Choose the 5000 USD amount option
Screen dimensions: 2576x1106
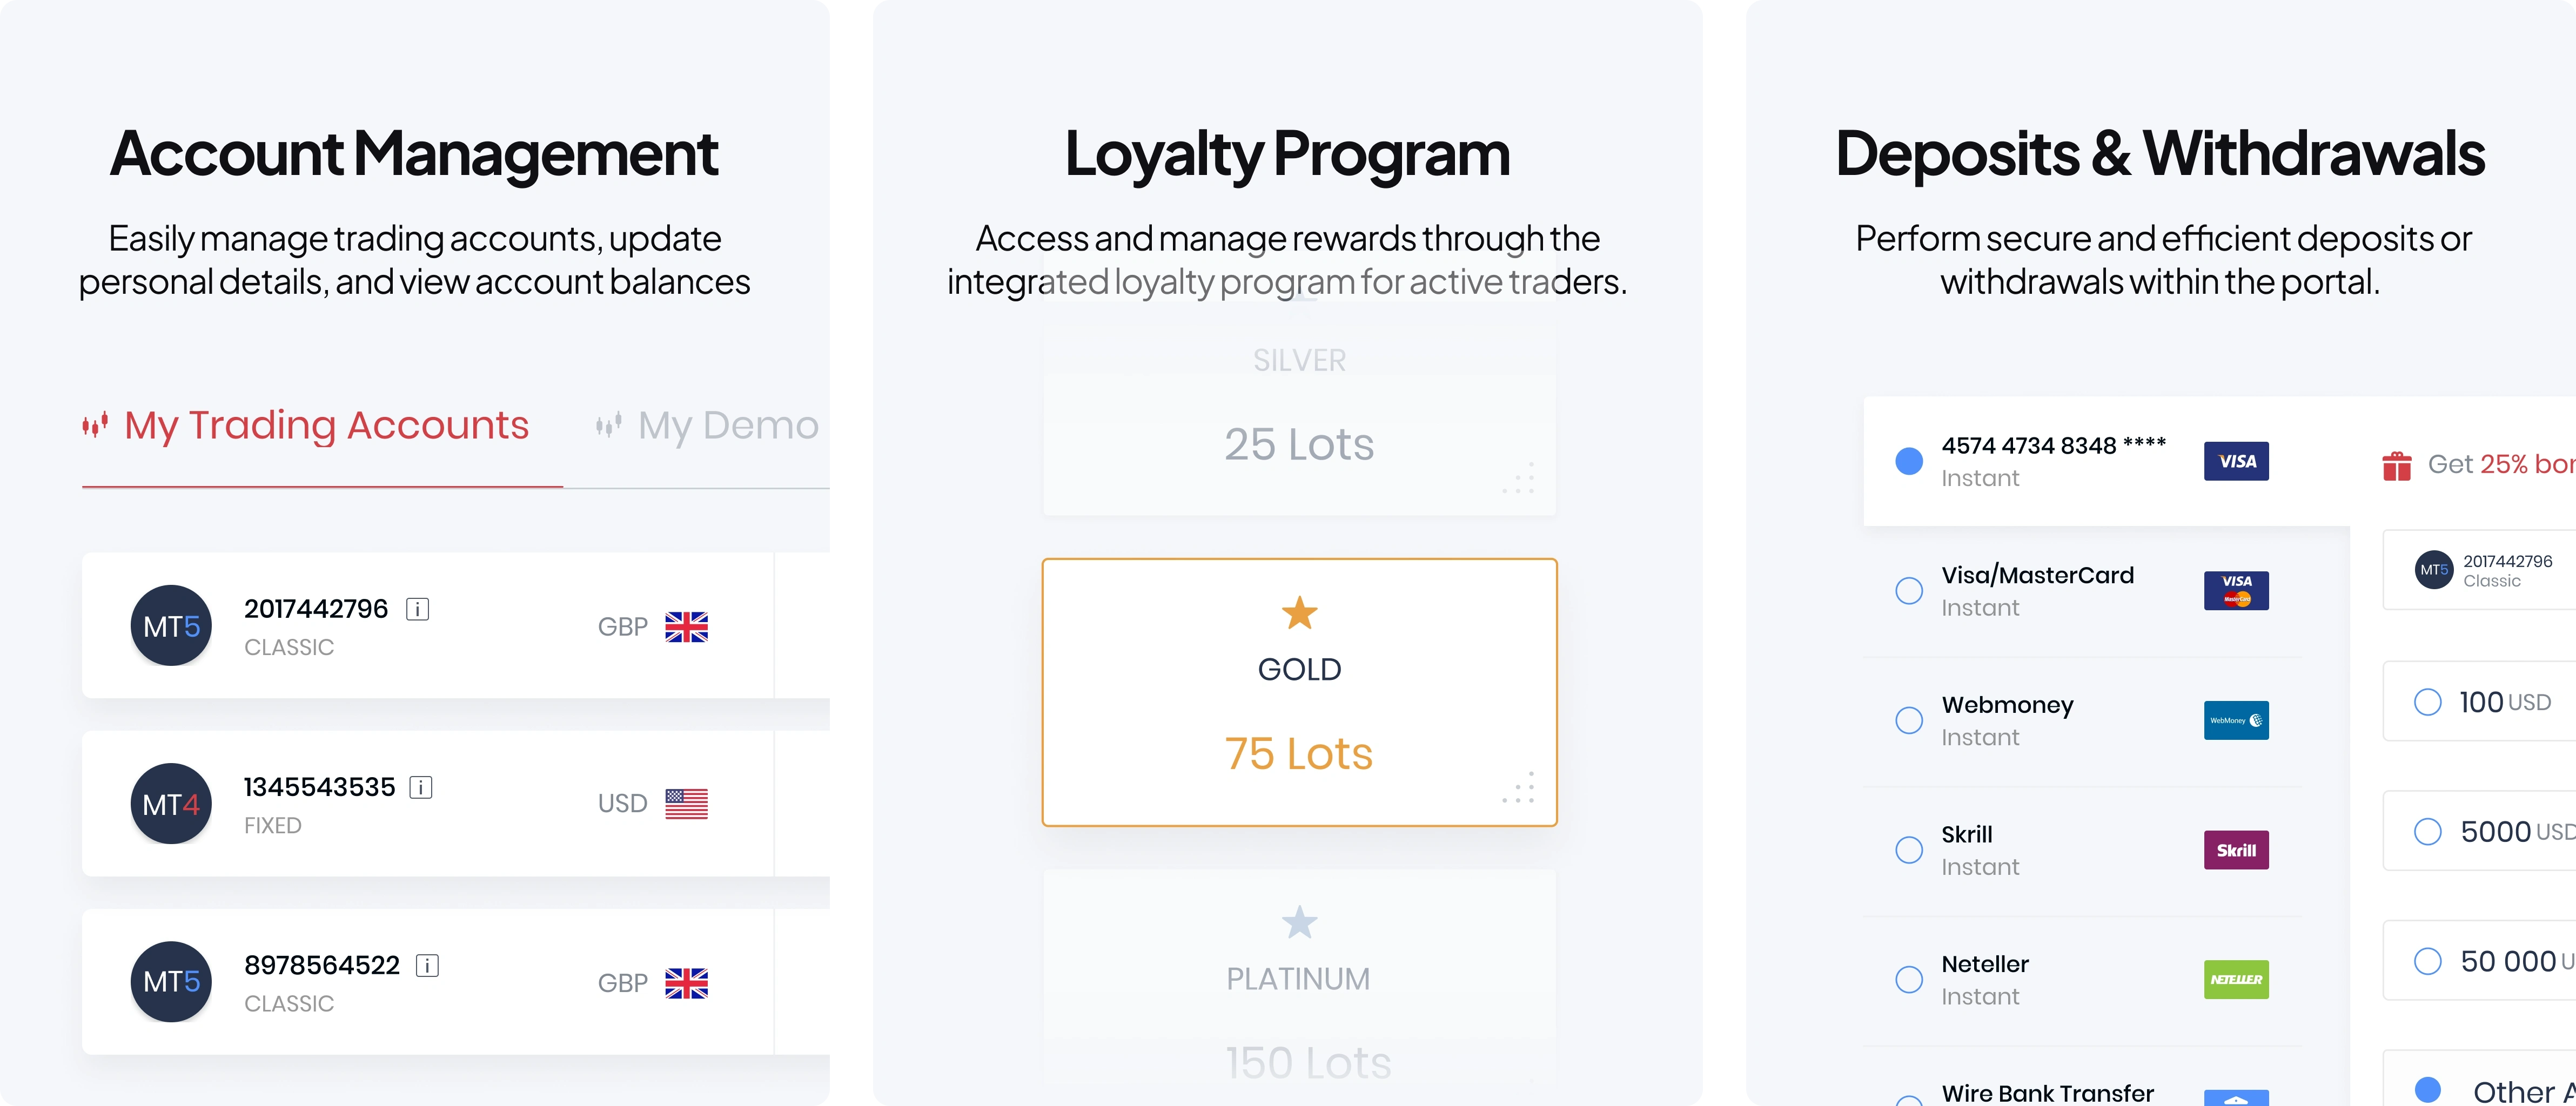click(x=2479, y=831)
